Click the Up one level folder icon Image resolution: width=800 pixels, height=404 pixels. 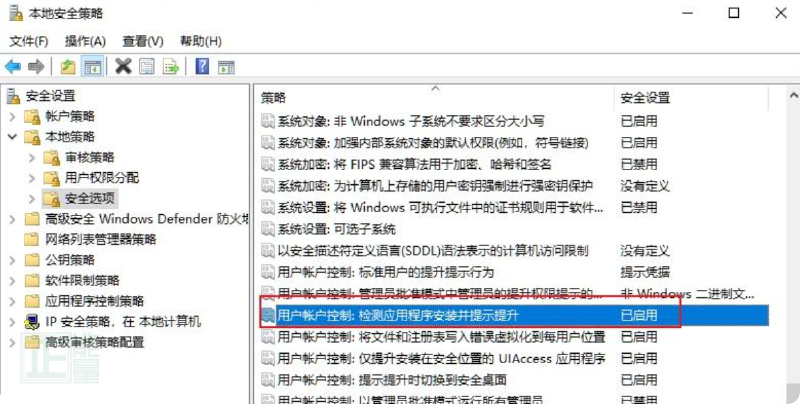click(68, 66)
